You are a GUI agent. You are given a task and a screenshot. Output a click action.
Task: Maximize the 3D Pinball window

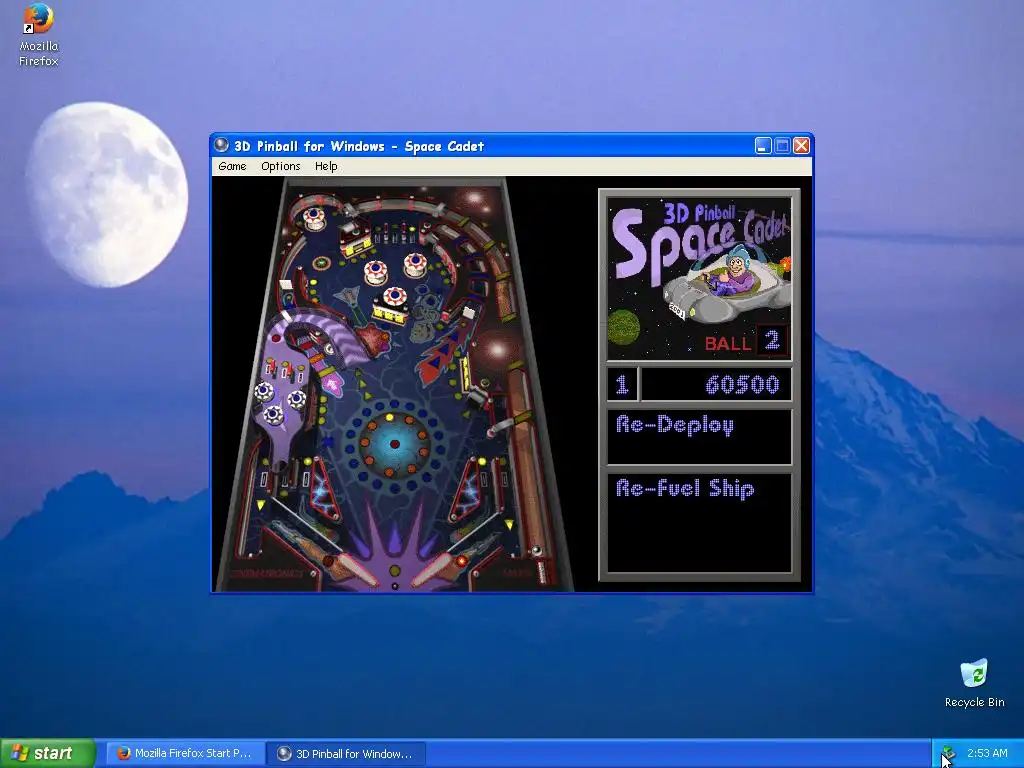[782, 146]
